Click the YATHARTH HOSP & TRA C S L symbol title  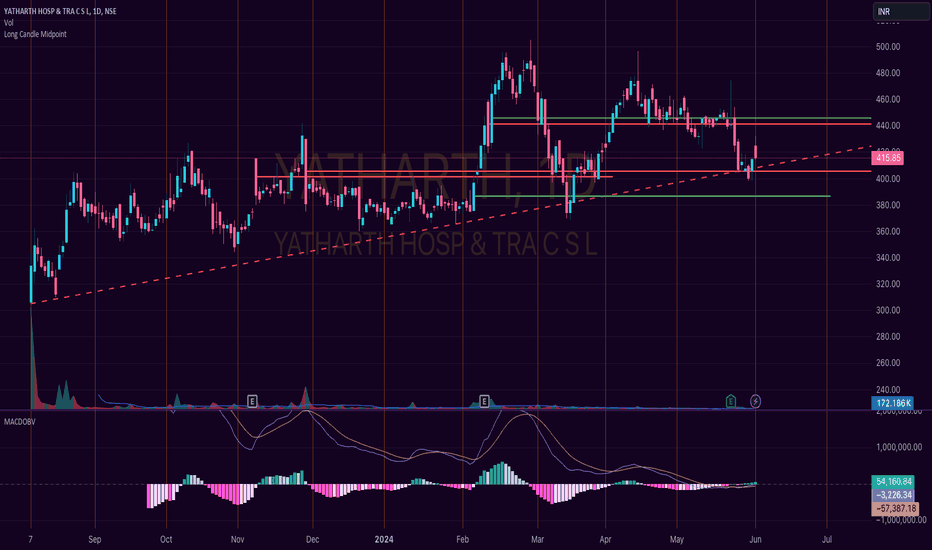click(x=60, y=11)
